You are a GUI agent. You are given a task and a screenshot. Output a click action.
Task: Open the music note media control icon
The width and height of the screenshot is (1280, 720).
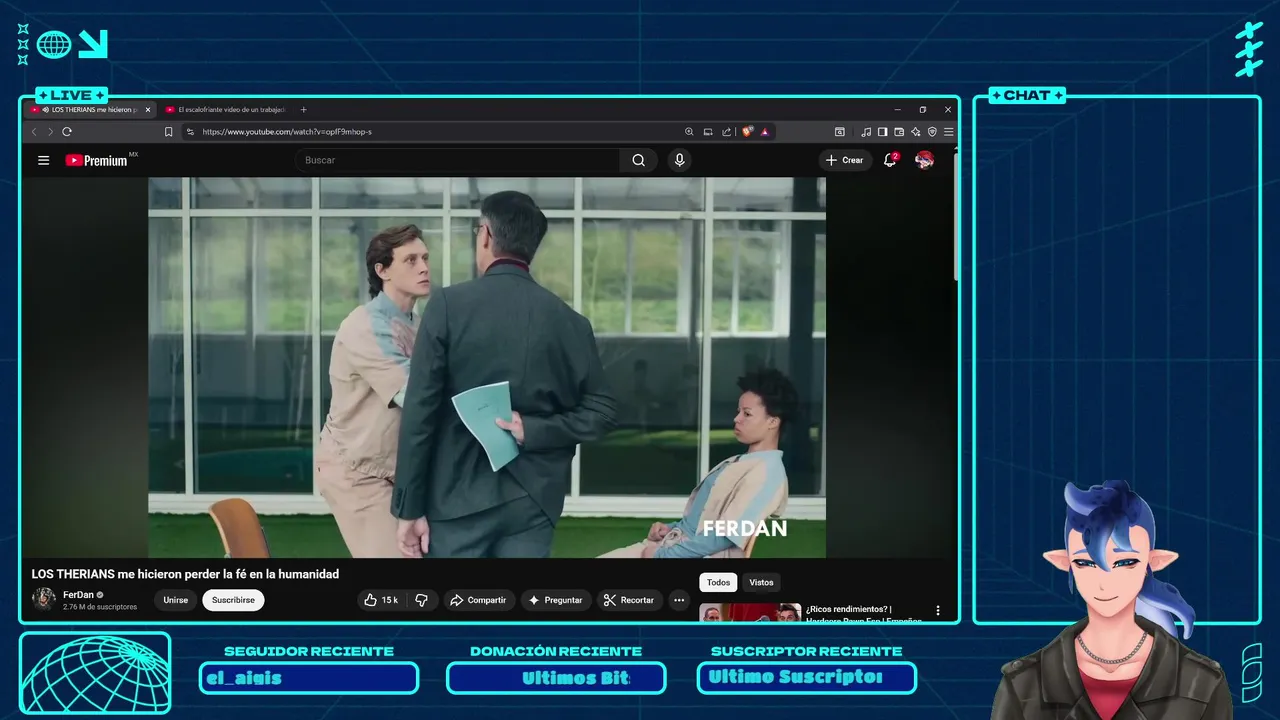[x=866, y=131]
